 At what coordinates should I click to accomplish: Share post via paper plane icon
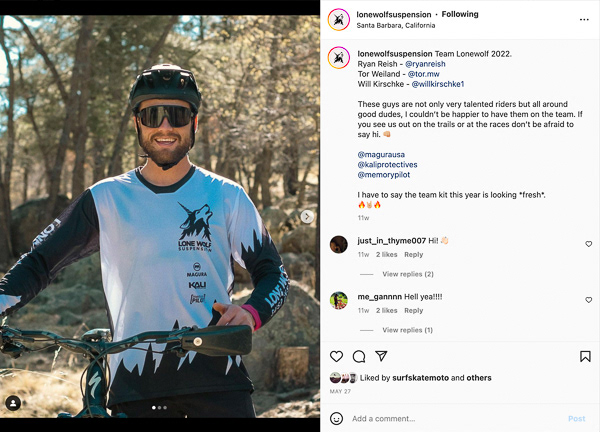(x=381, y=356)
